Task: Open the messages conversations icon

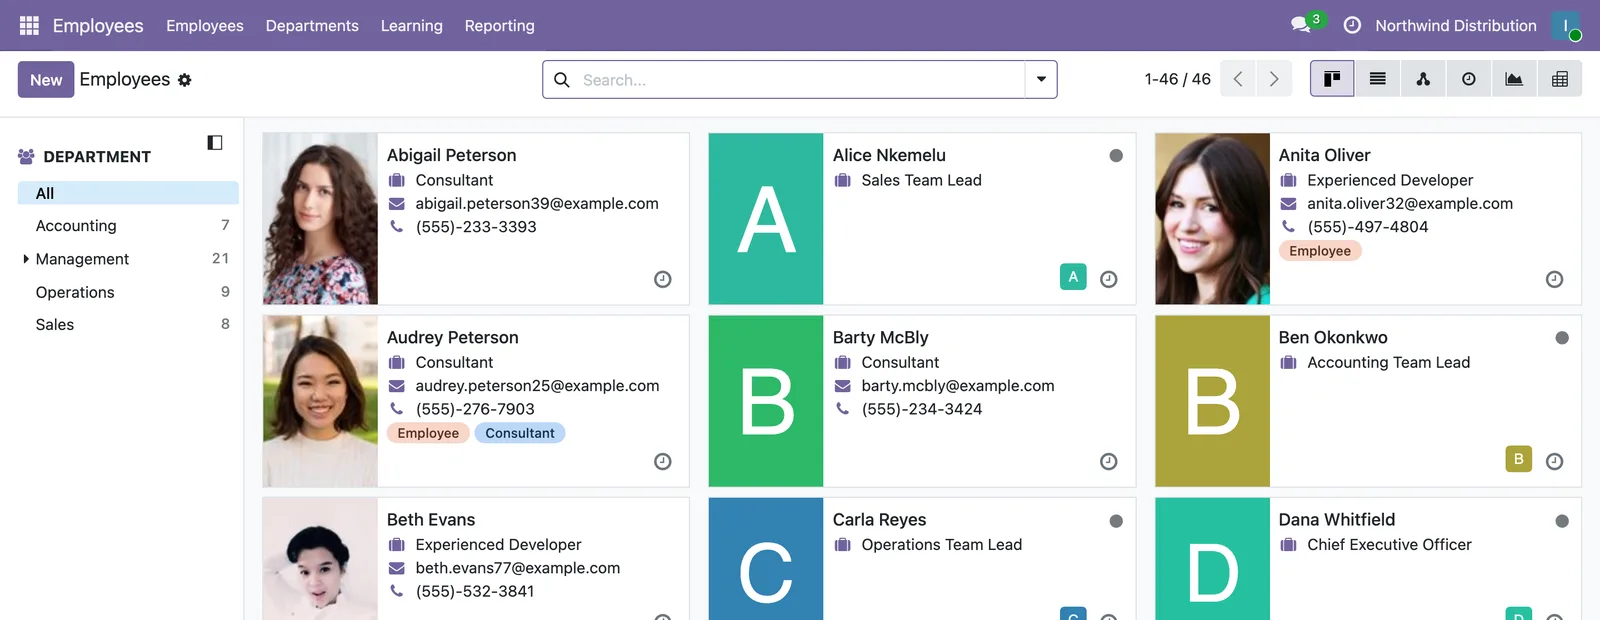Action: click(1301, 25)
